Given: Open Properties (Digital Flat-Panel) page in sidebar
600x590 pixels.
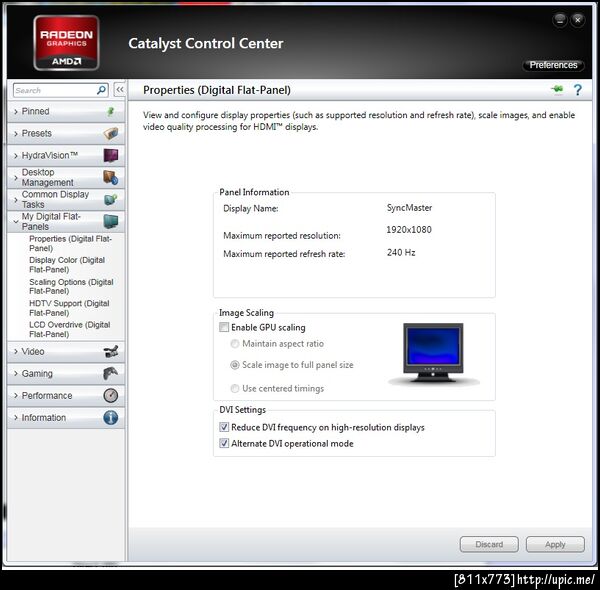Looking at the screenshot, I should [70, 243].
